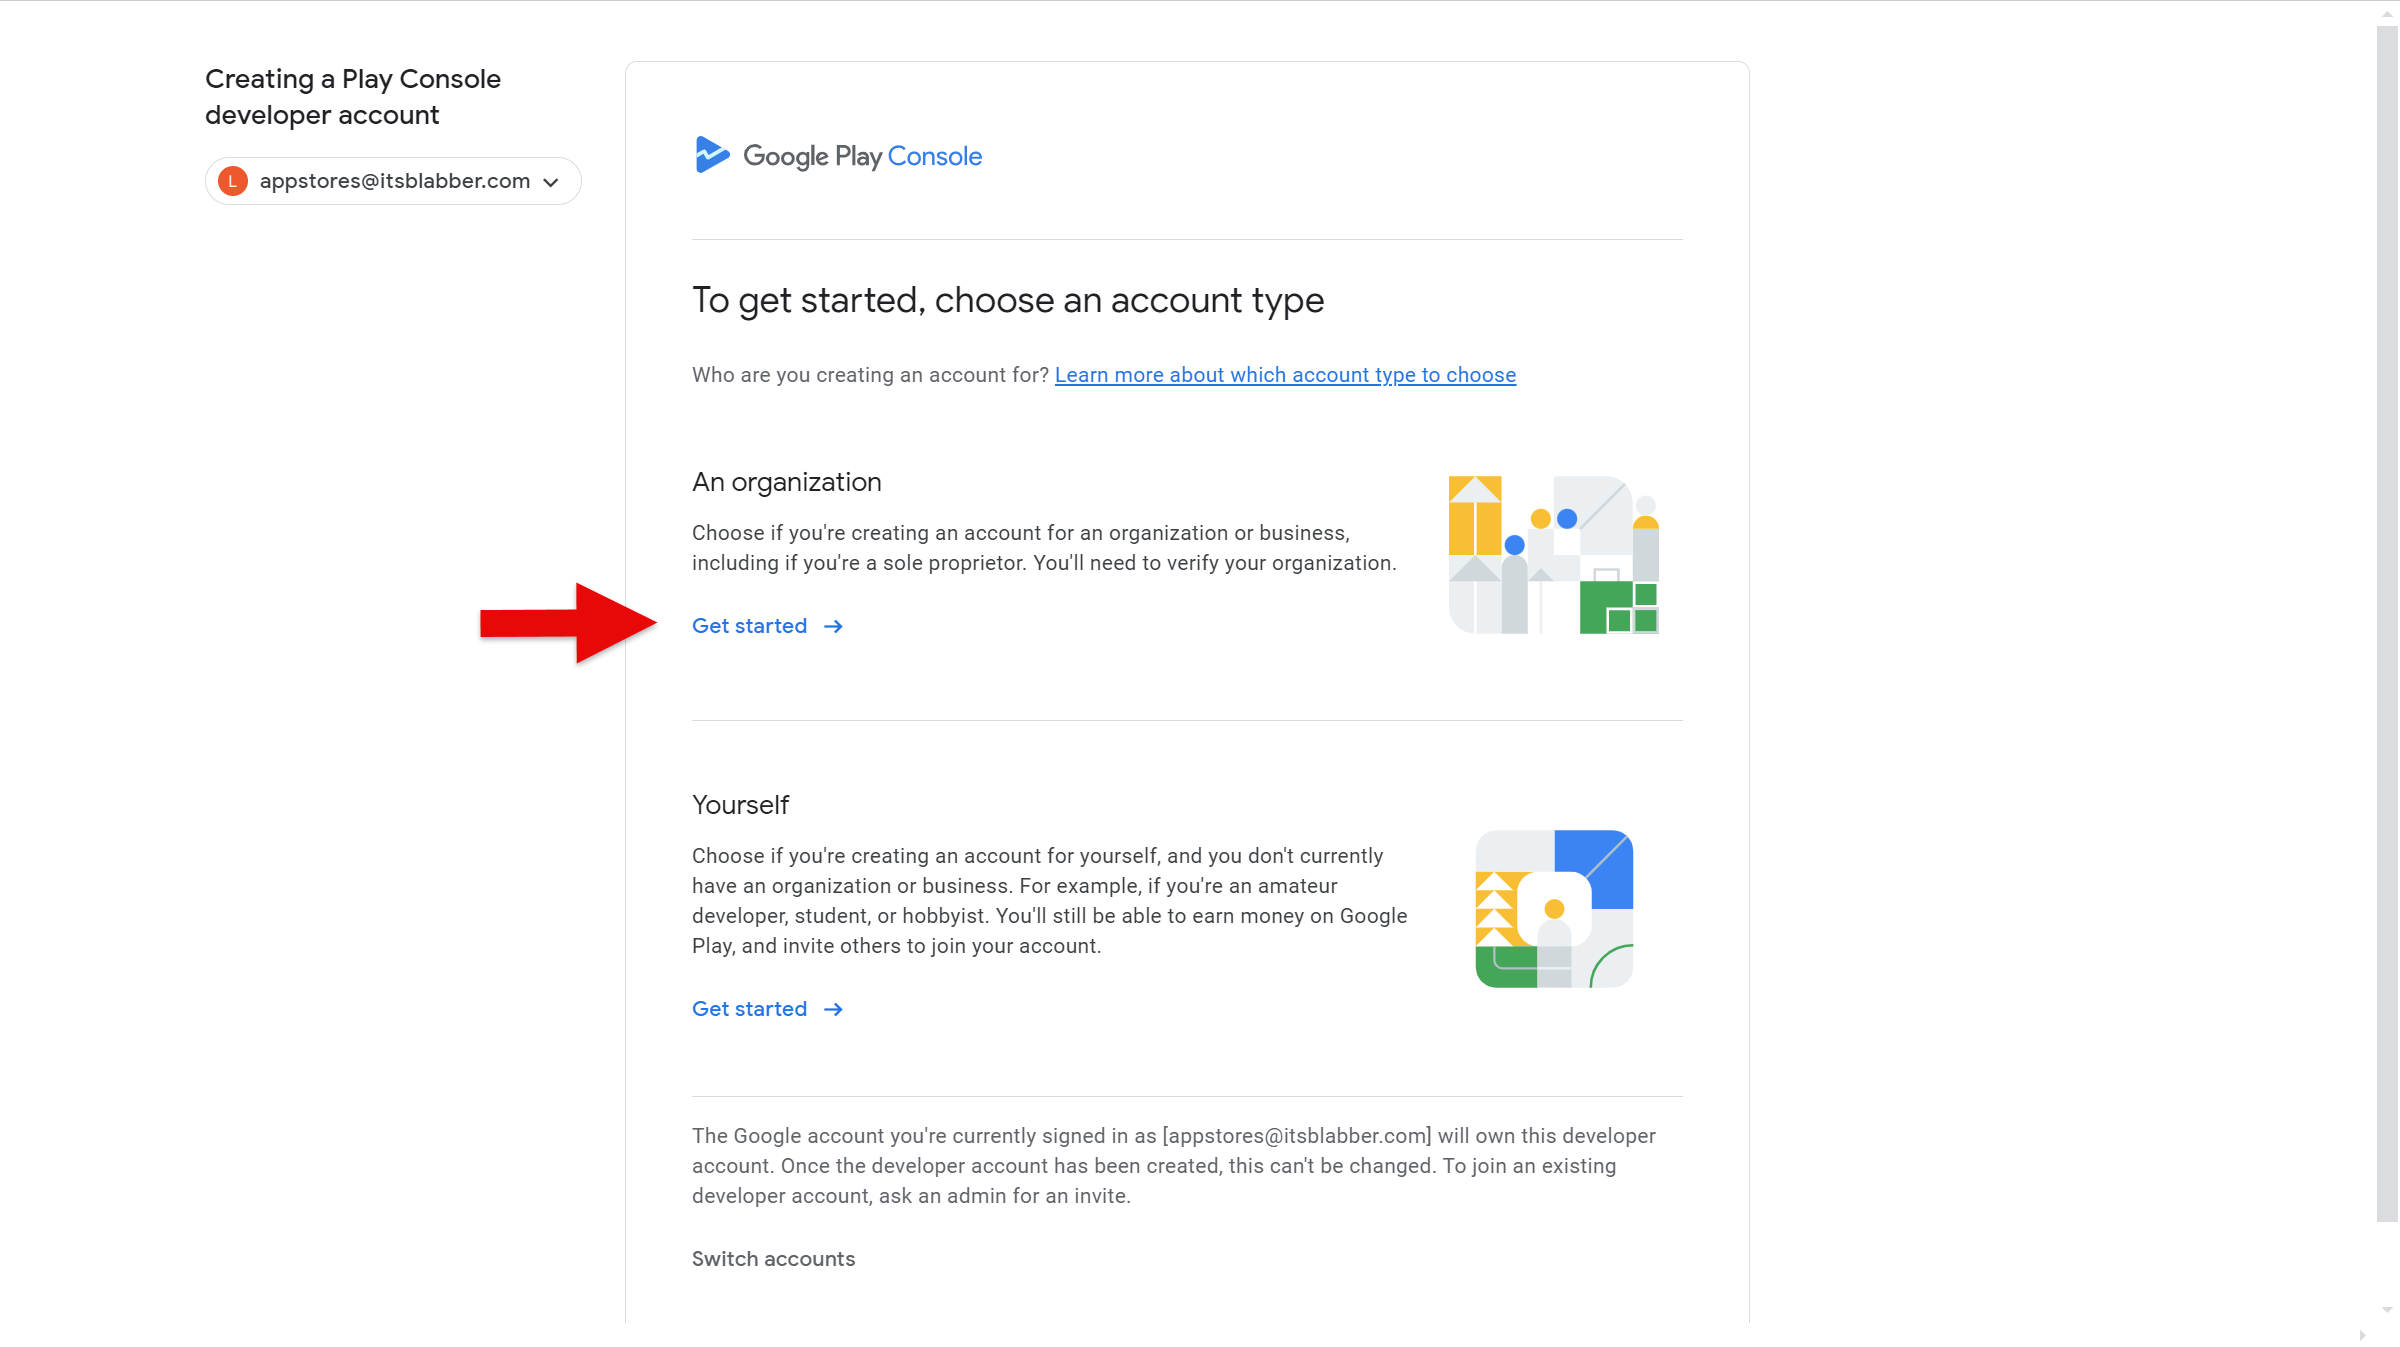Screen dimensions: 2400x1347
Task: Select the Yourself account type heading
Action: [740, 804]
